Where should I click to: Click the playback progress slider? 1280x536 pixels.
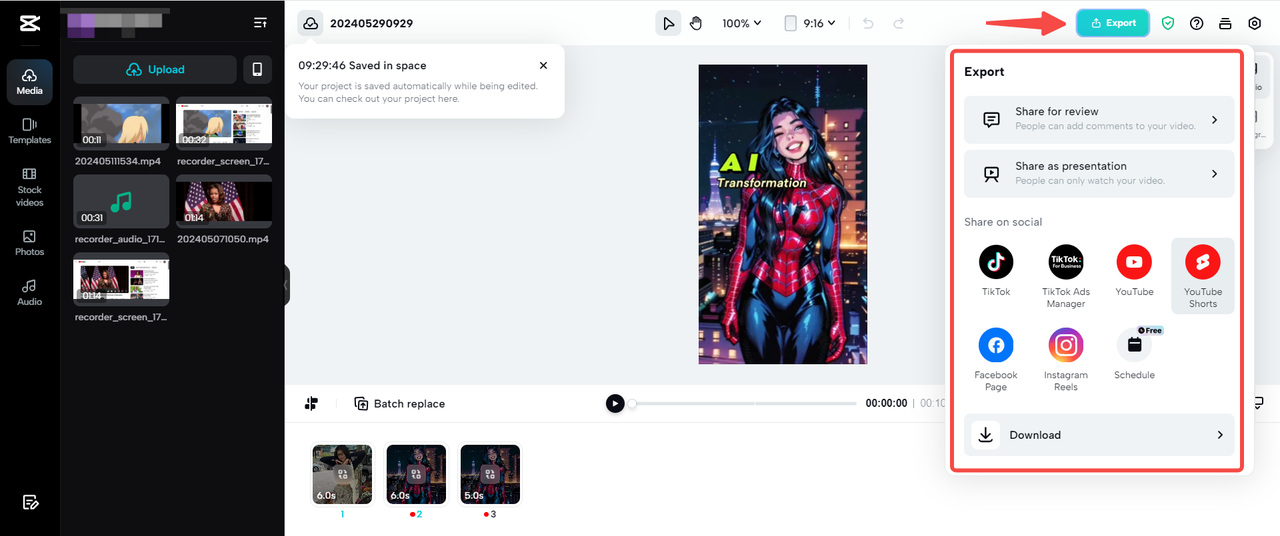[x=742, y=403]
